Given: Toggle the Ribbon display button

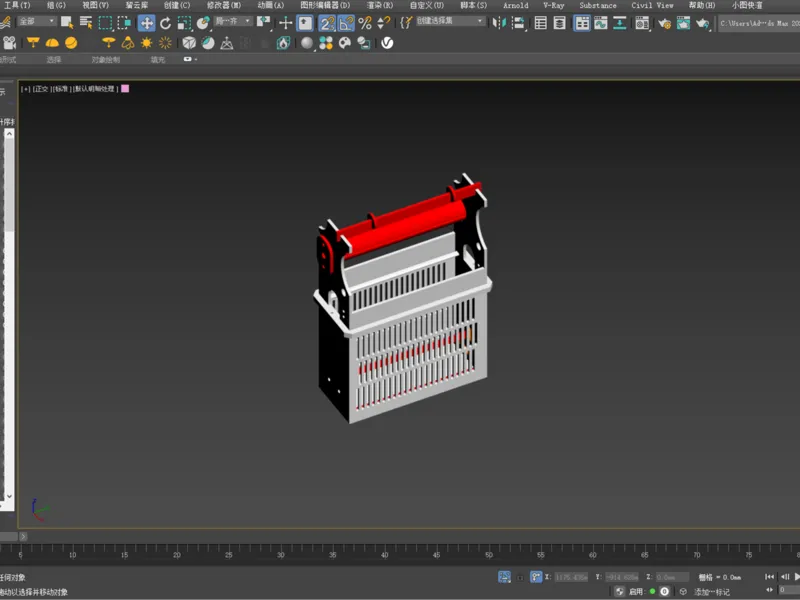Looking at the screenshot, I should [582, 23].
